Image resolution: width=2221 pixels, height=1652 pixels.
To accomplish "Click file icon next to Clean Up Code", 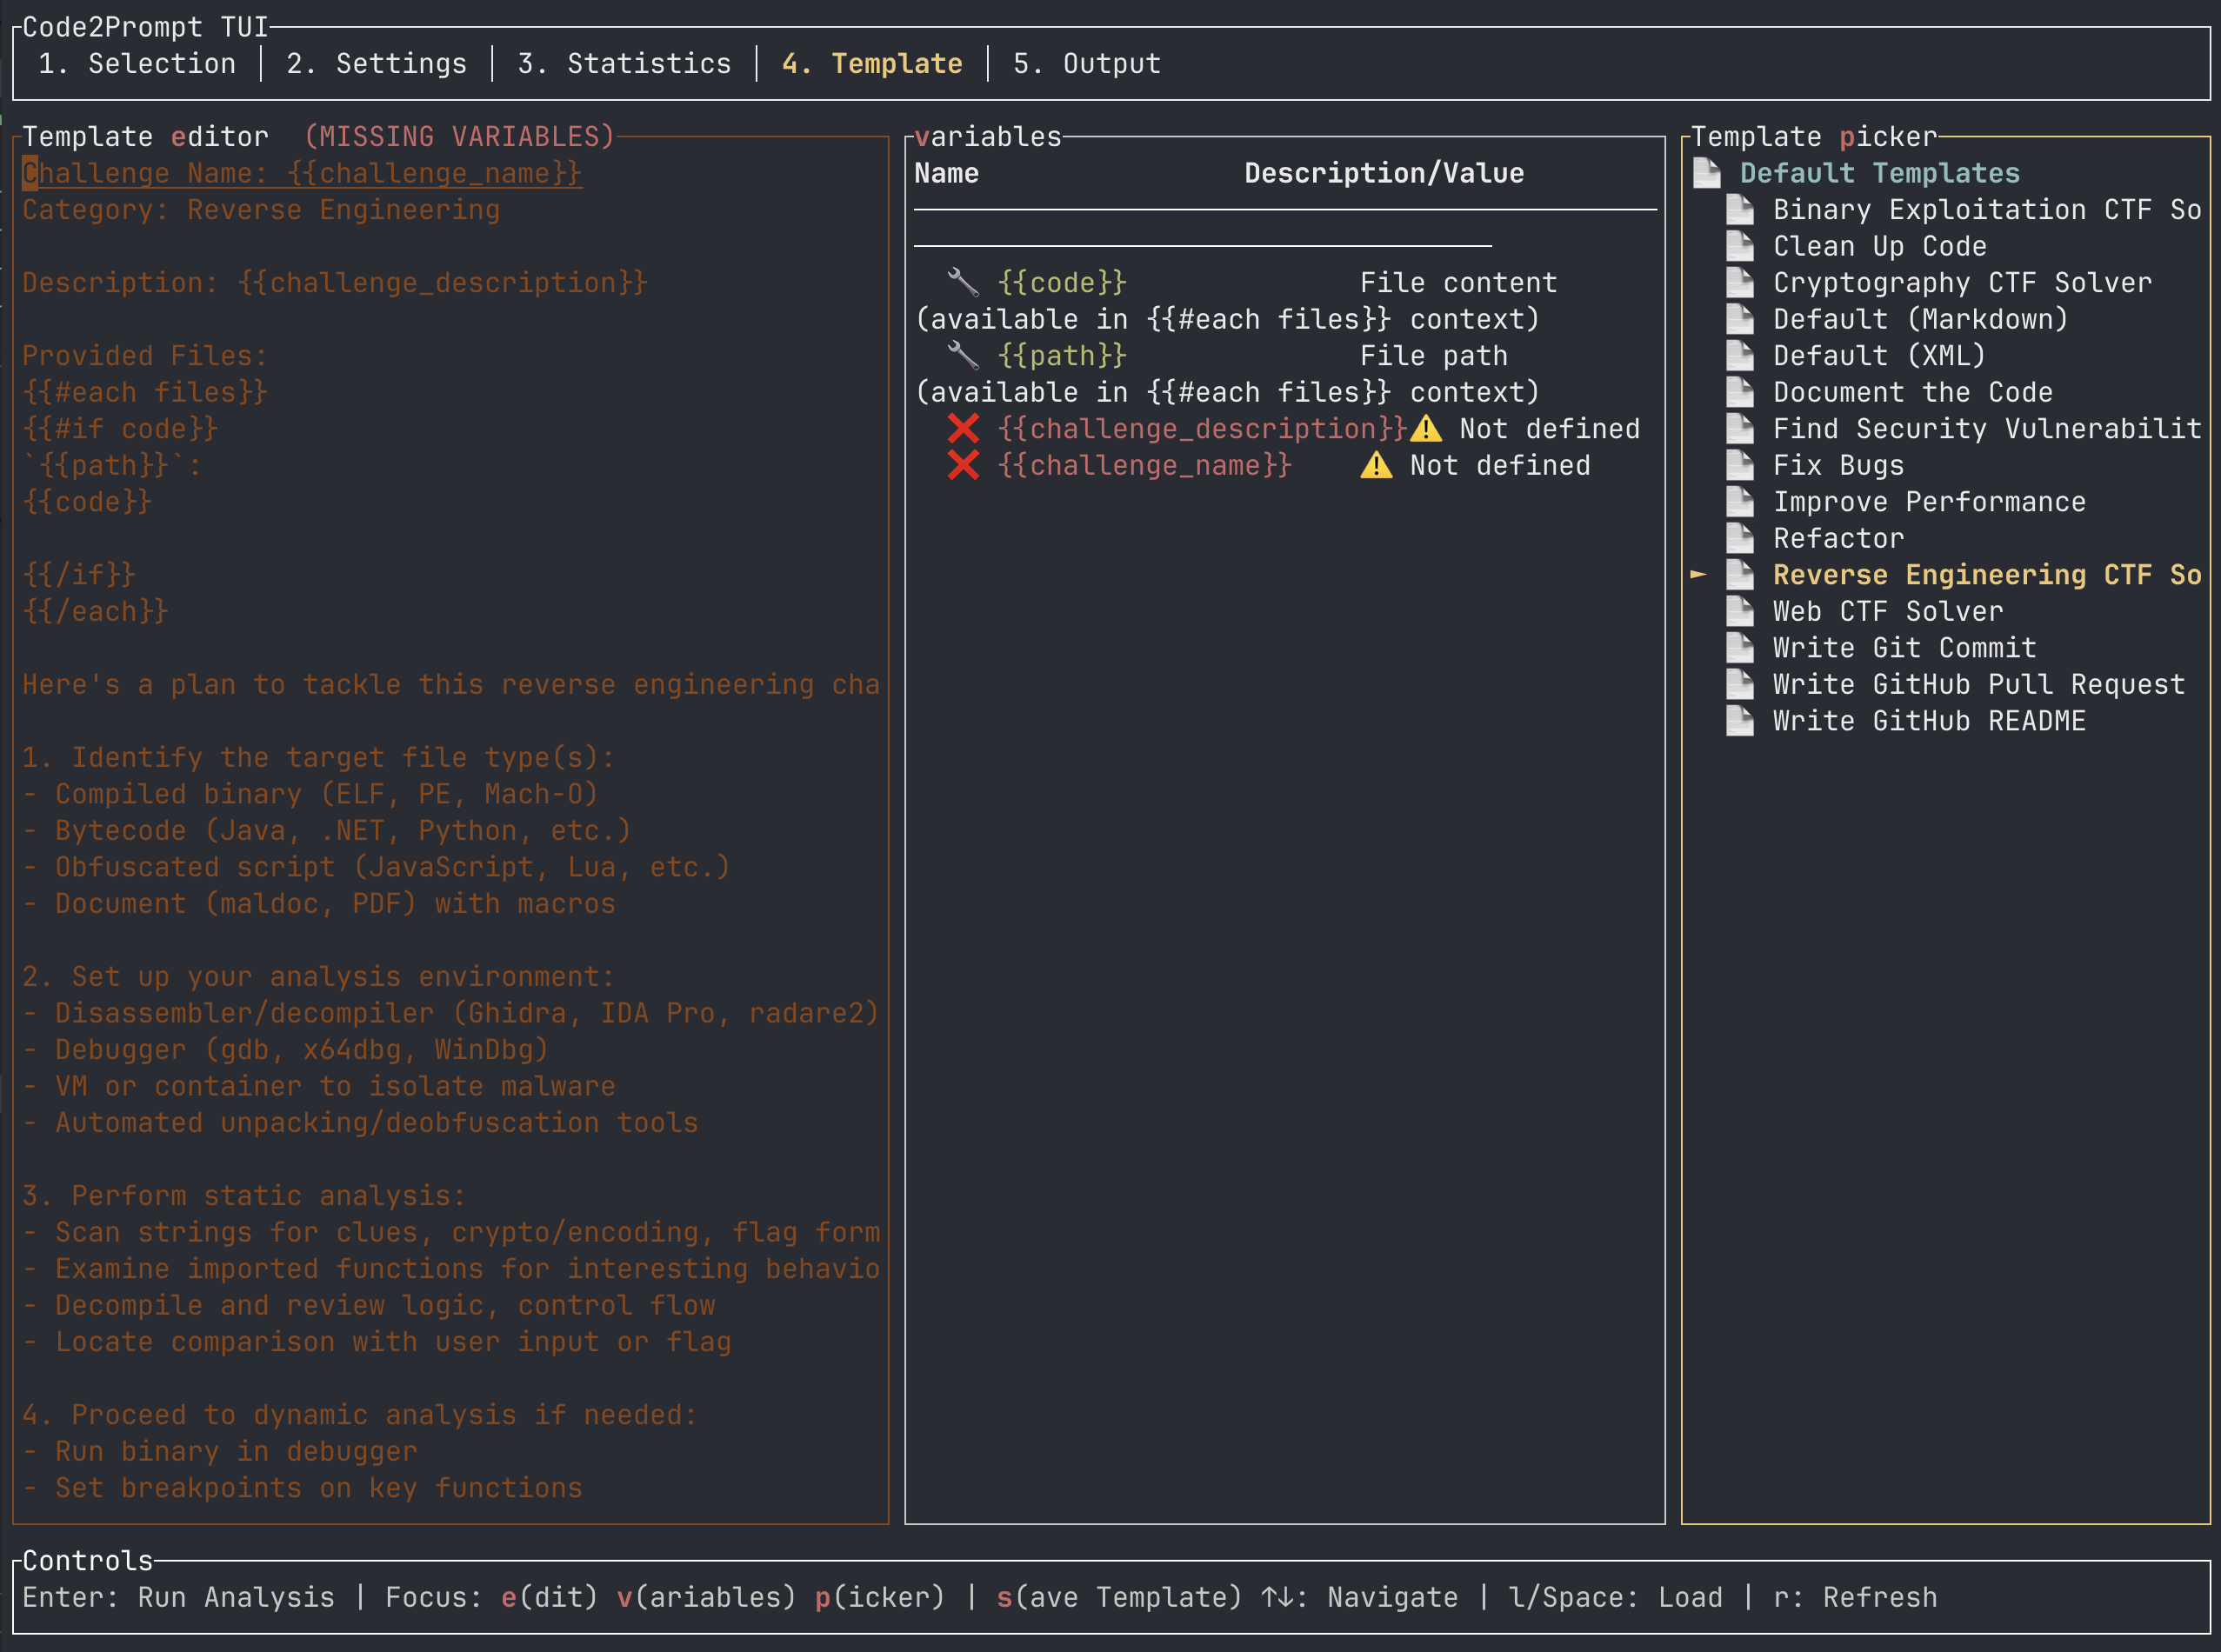I will click(x=1740, y=246).
